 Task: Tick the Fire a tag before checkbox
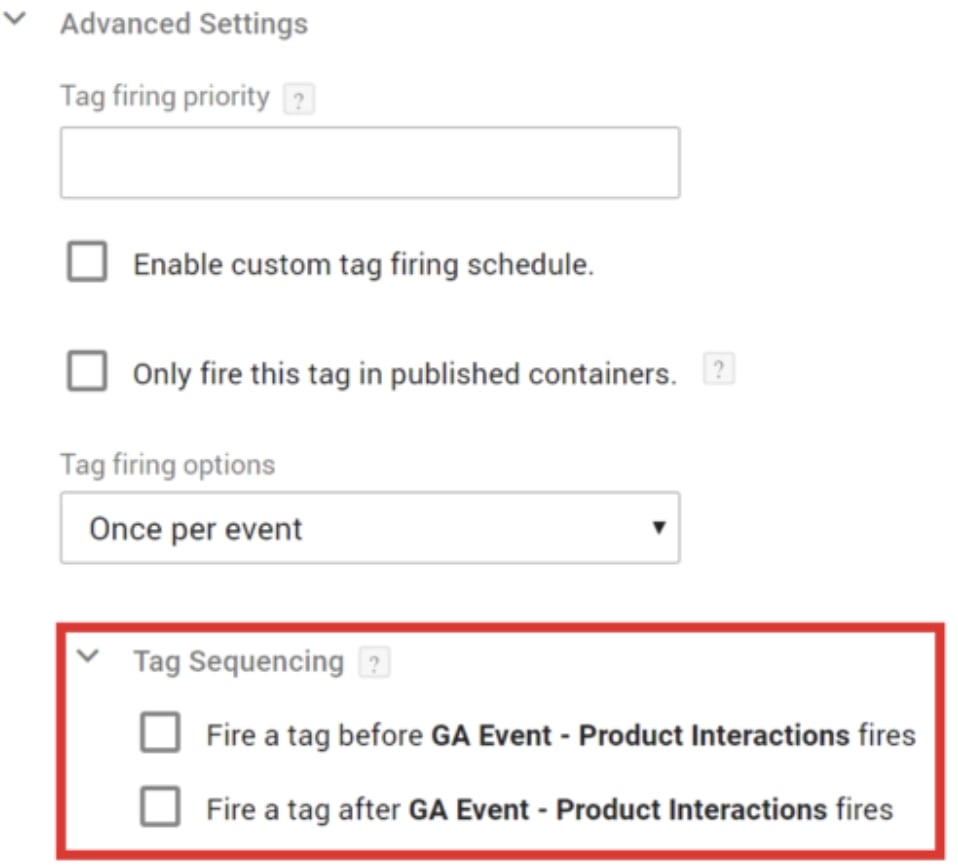(160, 732)
